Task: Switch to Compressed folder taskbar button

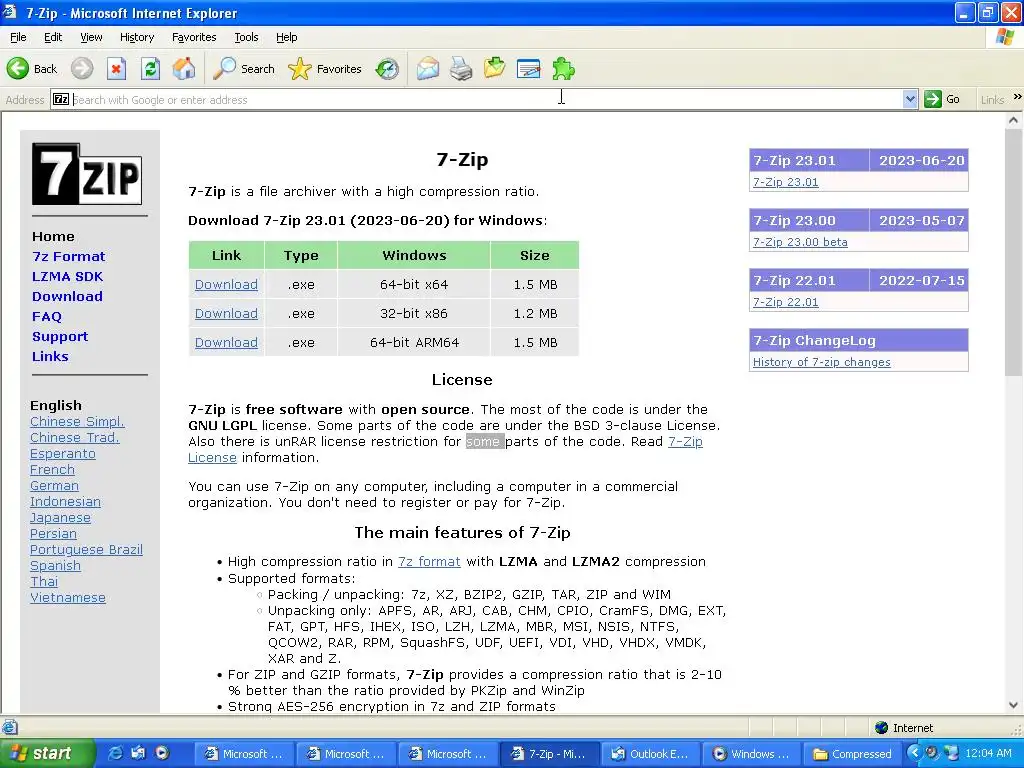Action: point(852,754)
